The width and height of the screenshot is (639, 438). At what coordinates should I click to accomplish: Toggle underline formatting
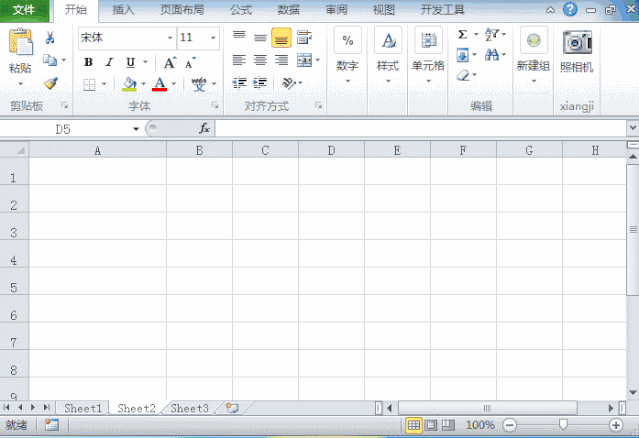130,62
